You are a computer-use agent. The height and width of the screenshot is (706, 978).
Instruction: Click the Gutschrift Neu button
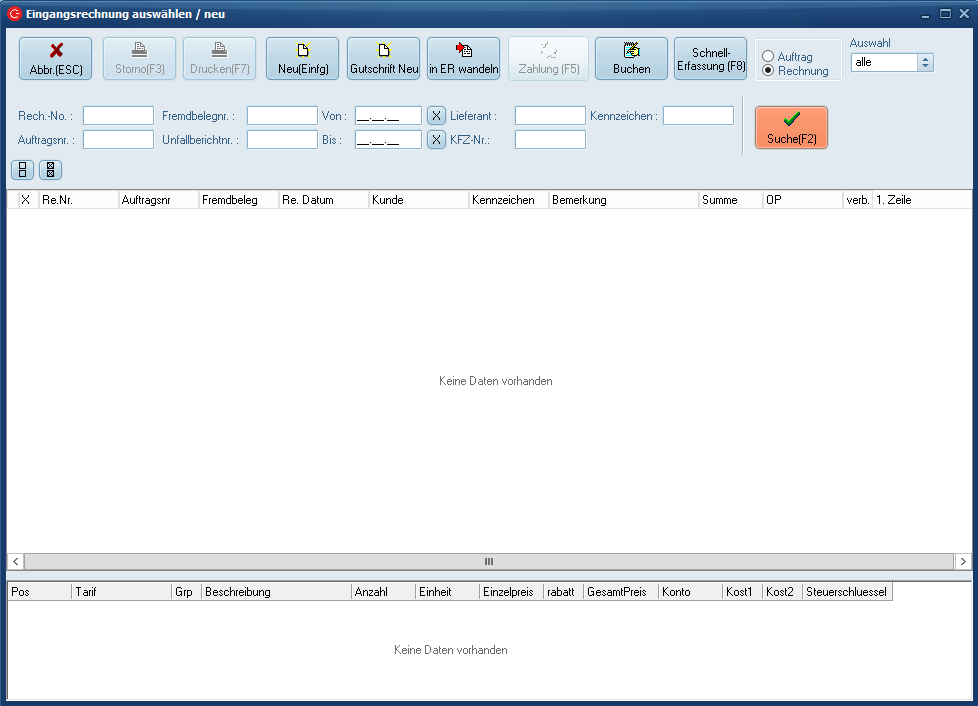383,59
